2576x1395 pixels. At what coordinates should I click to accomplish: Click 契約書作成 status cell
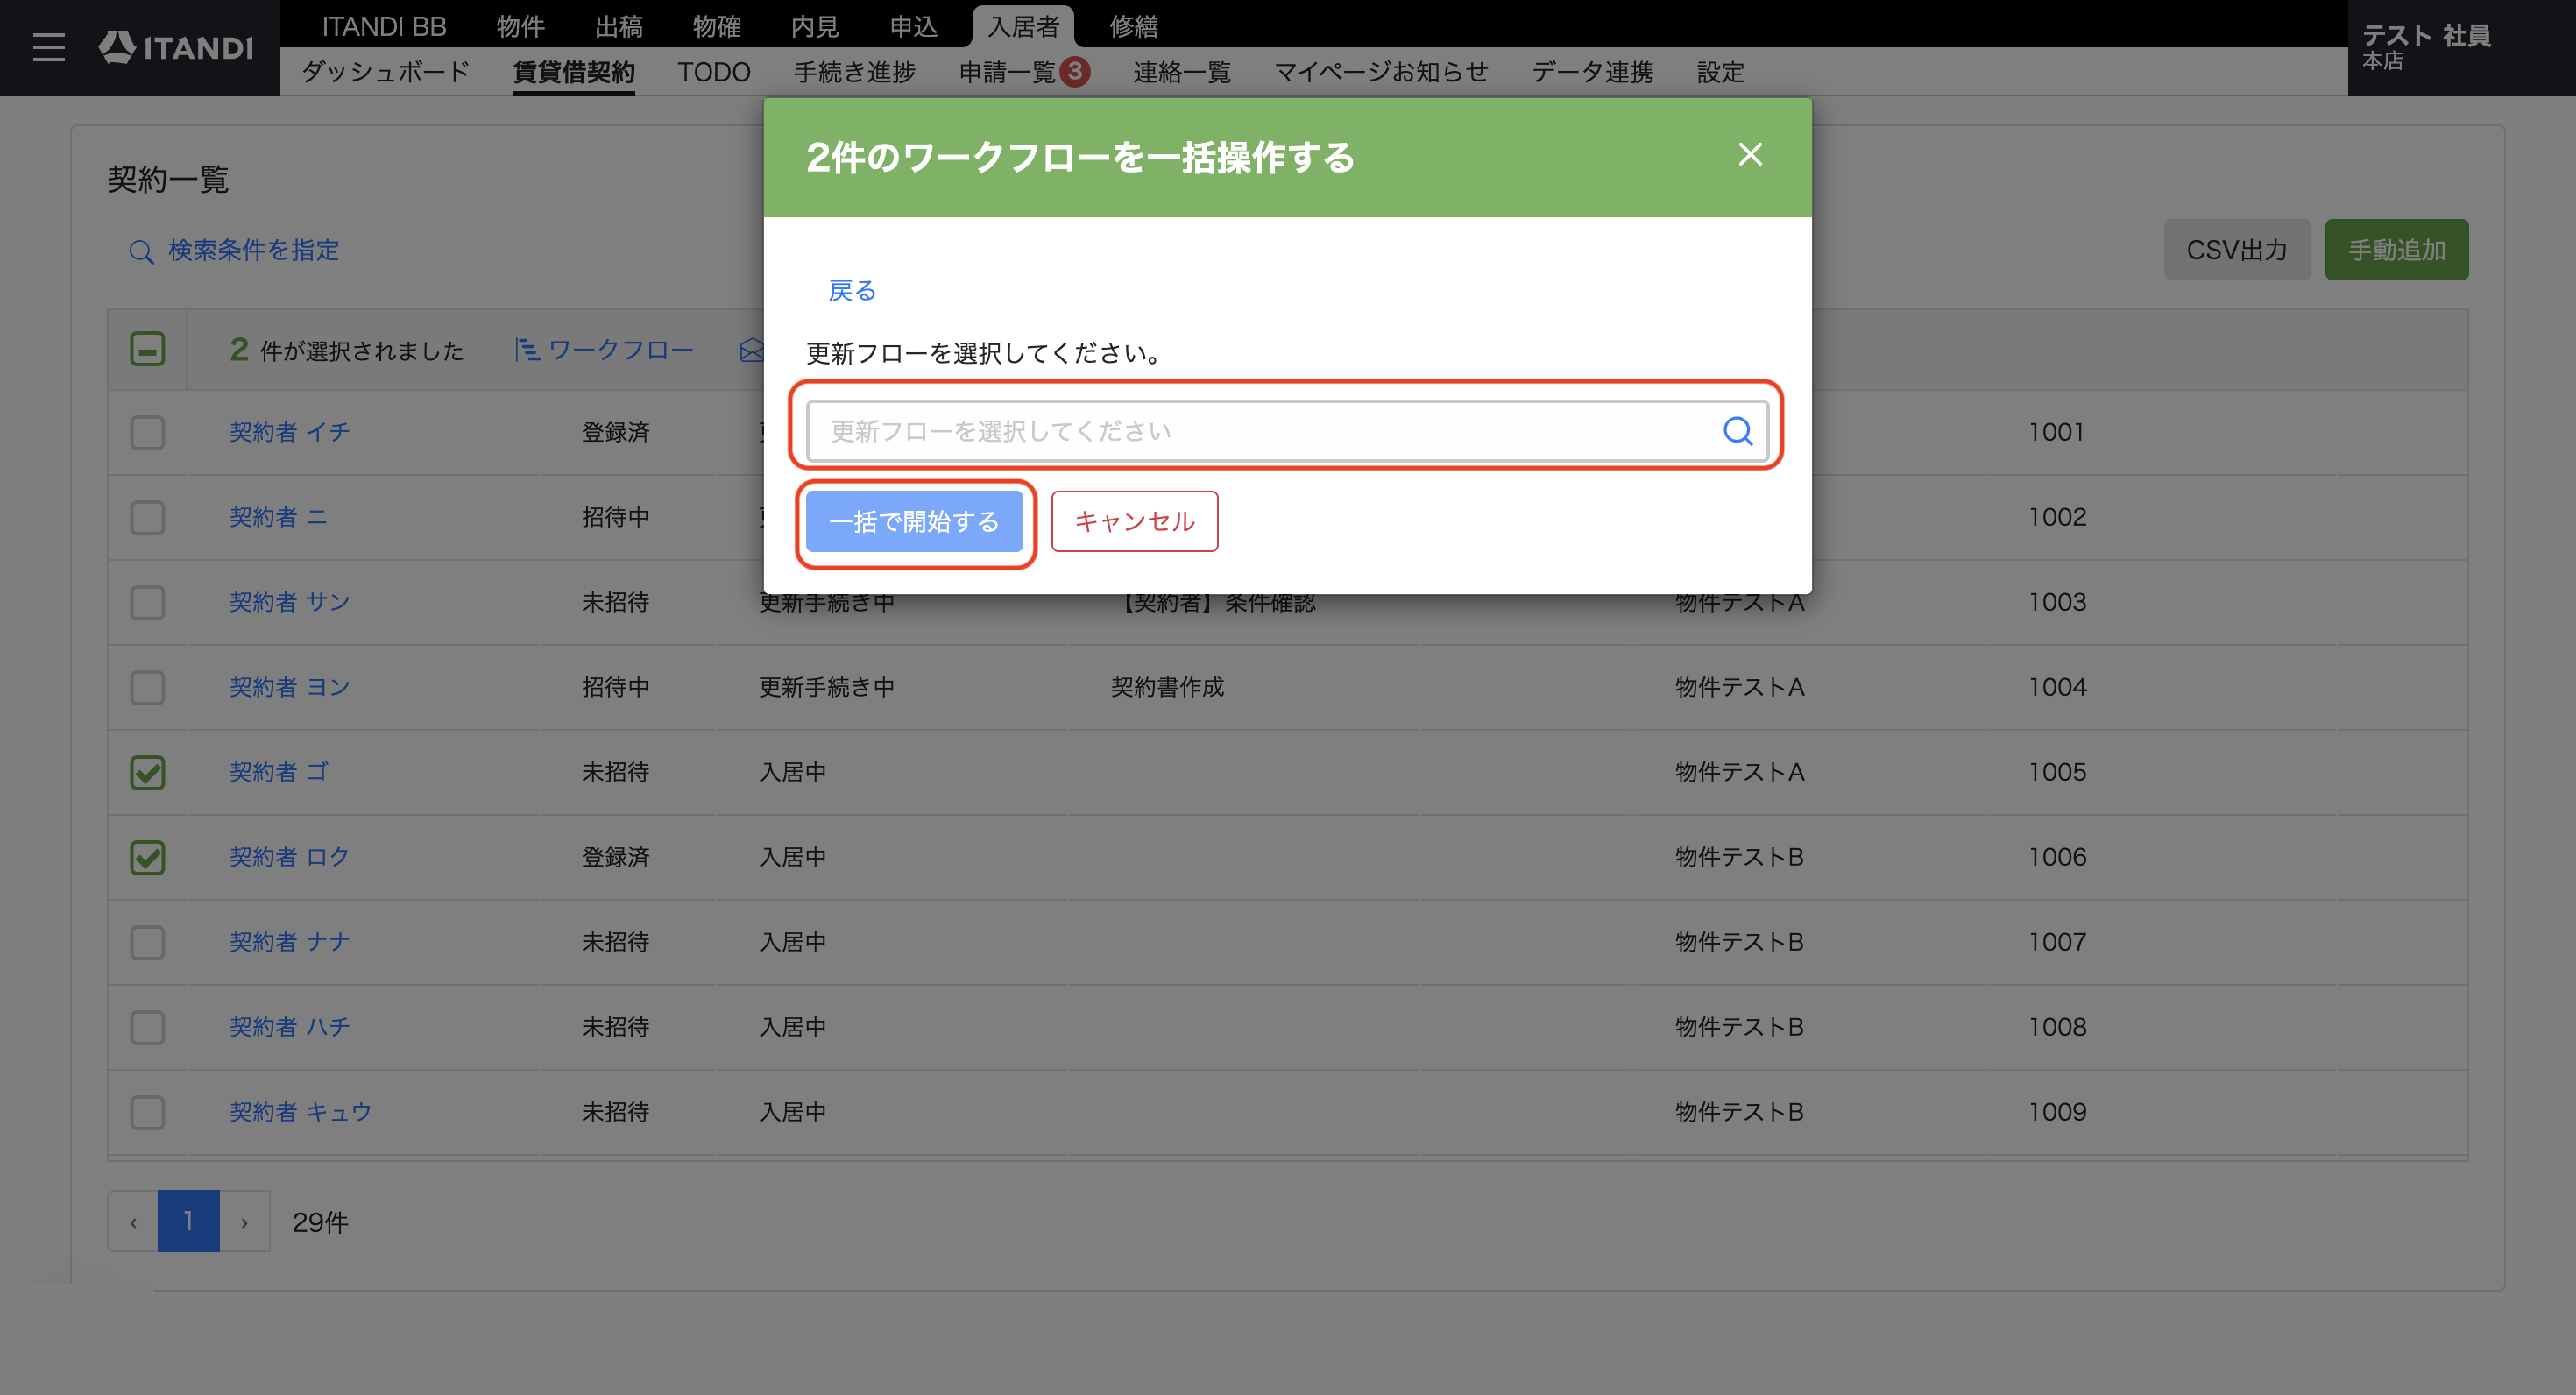[1168, 687]
